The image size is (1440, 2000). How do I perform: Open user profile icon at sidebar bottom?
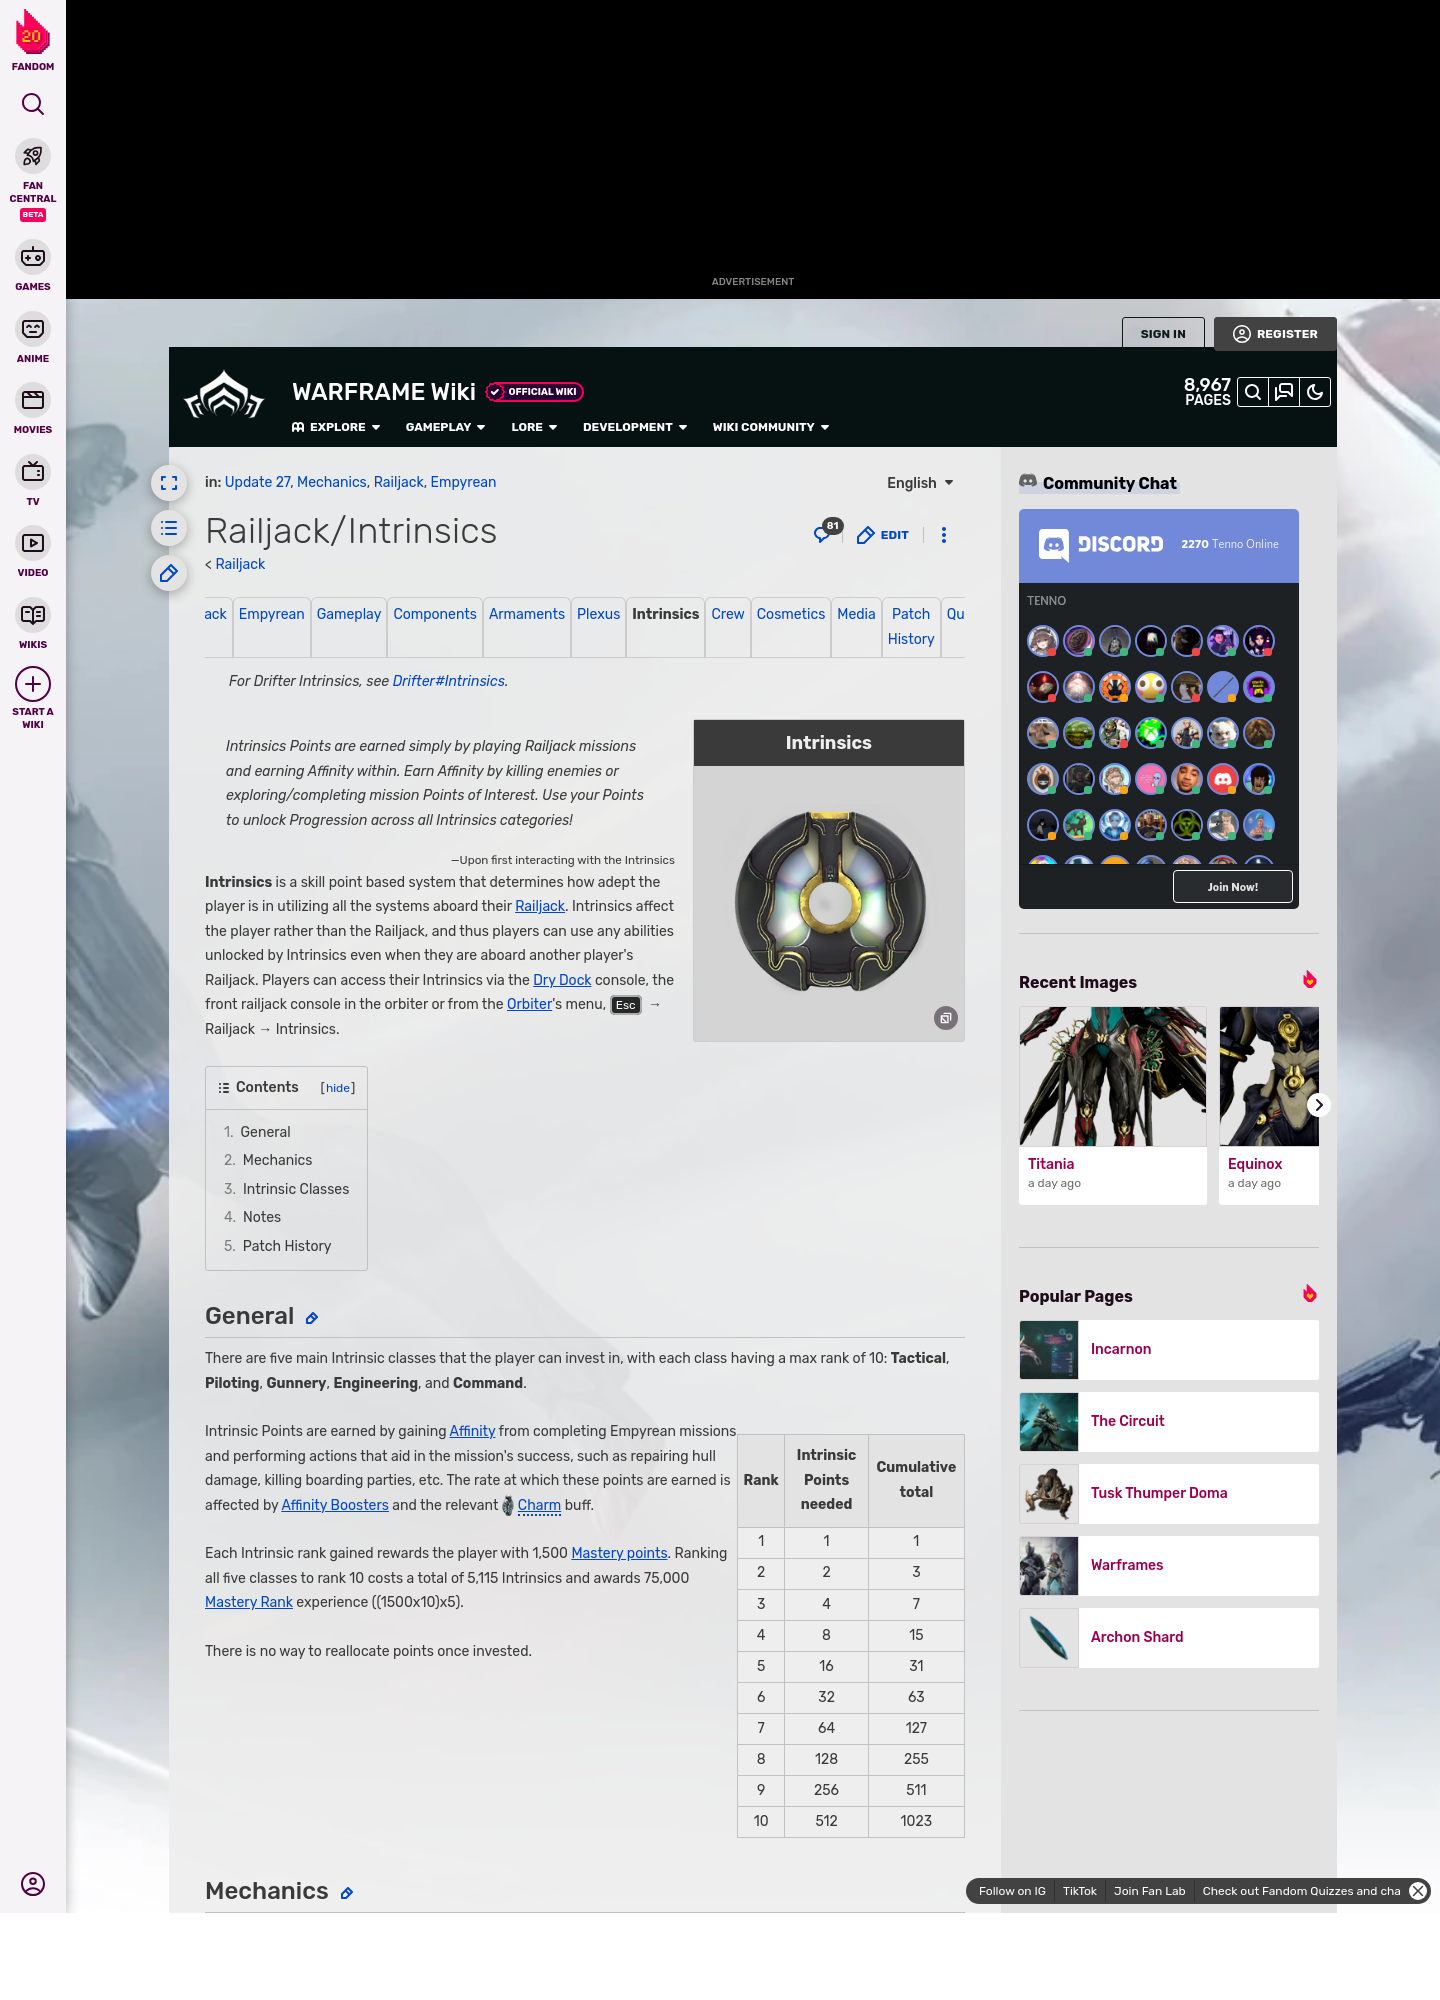(33, 1884)
